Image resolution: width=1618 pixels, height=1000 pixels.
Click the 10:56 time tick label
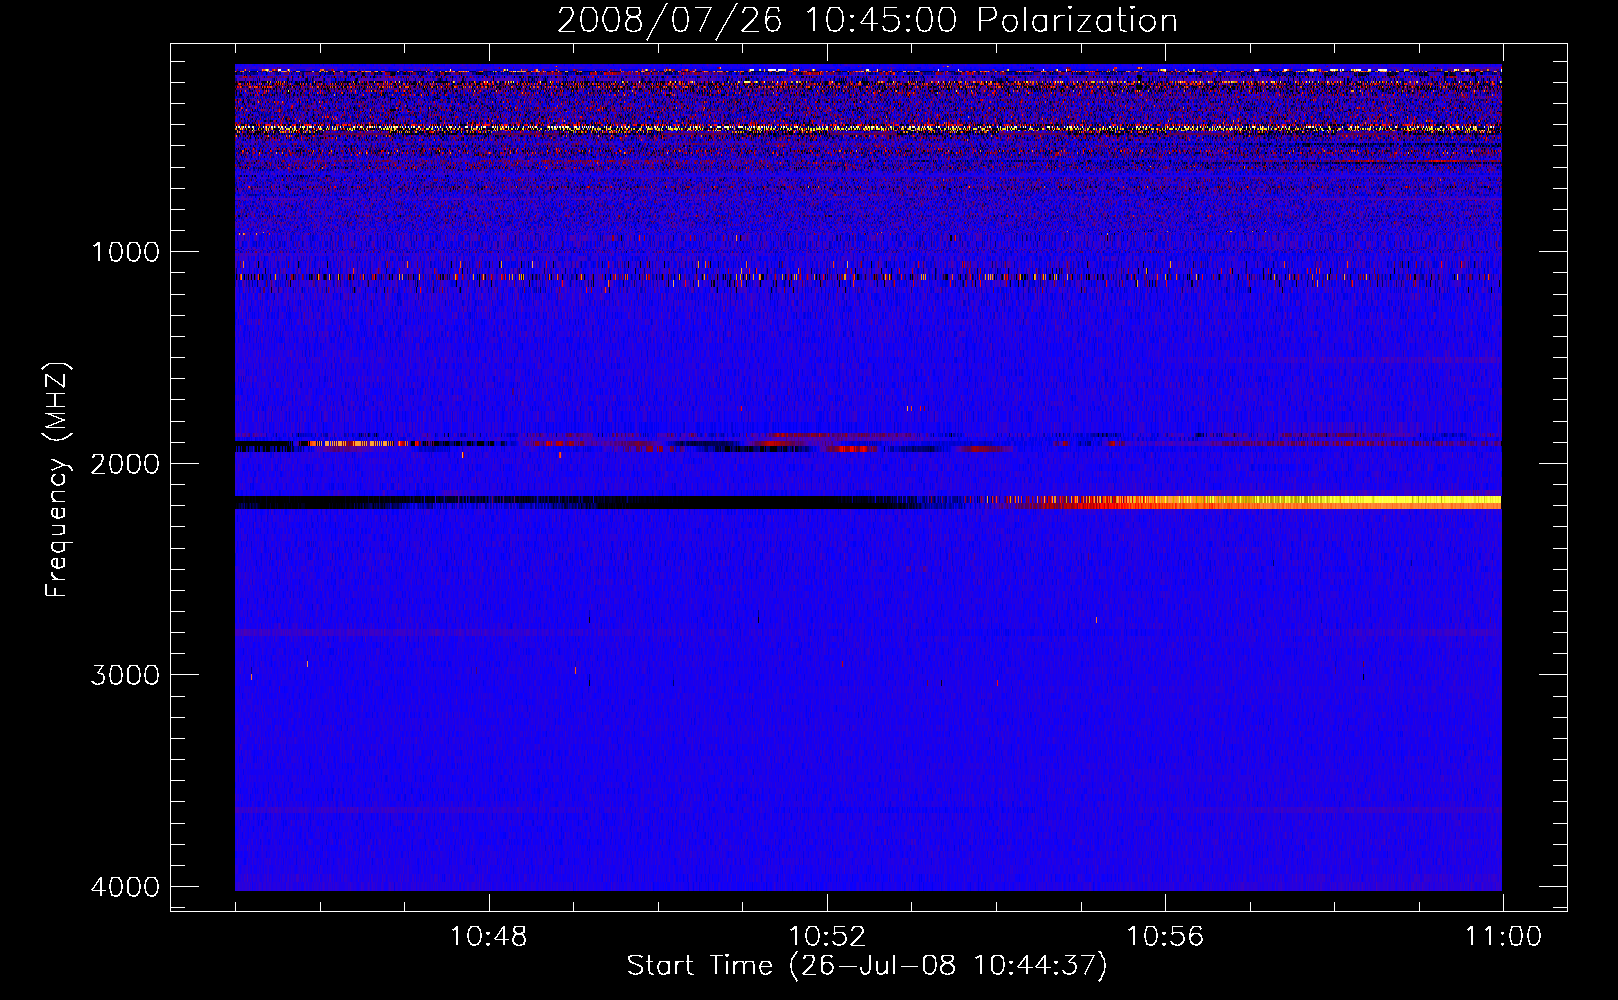(x=1165, y=937)
